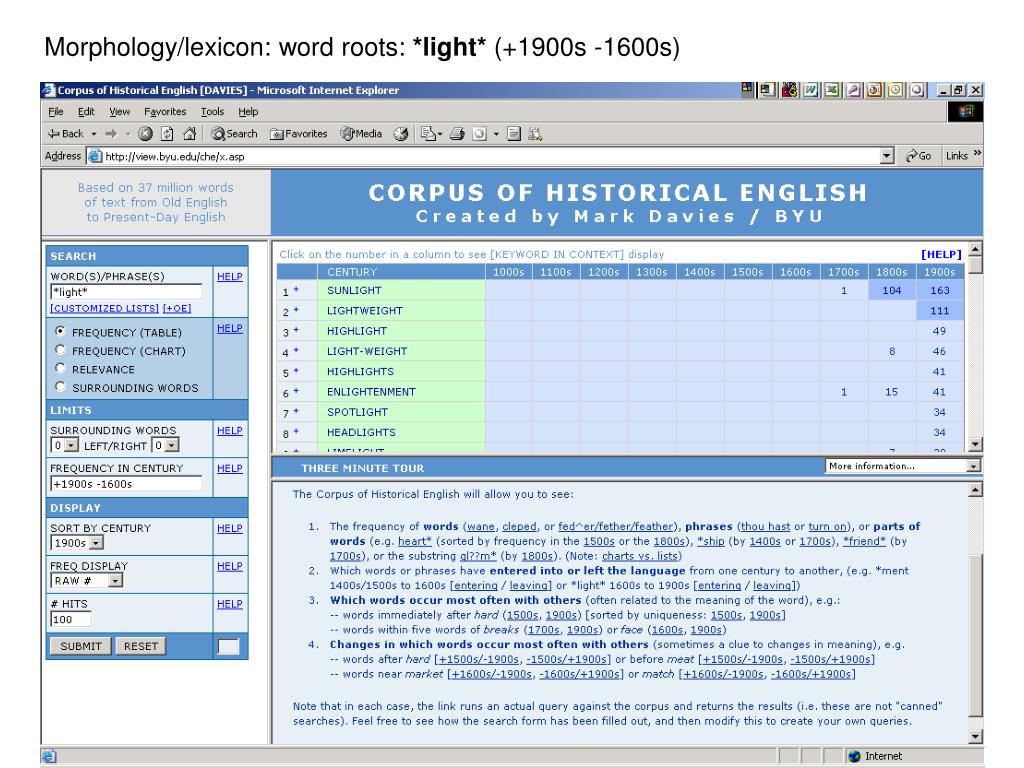The image size is (1024, 768).
Task: Click tour pane scrollbar up arrow
Action: pyautogui.click(x=975, y=490)
